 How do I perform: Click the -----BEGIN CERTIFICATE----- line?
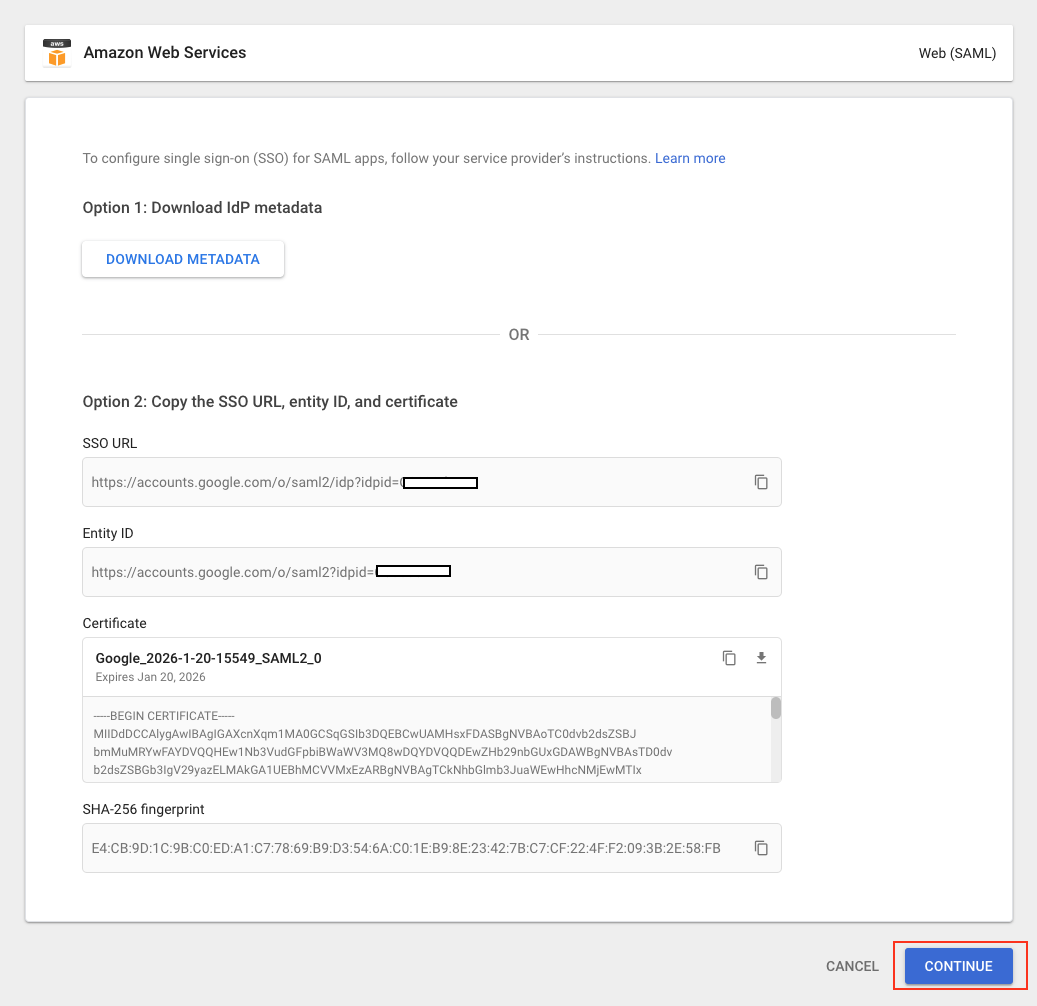[164, 716]
